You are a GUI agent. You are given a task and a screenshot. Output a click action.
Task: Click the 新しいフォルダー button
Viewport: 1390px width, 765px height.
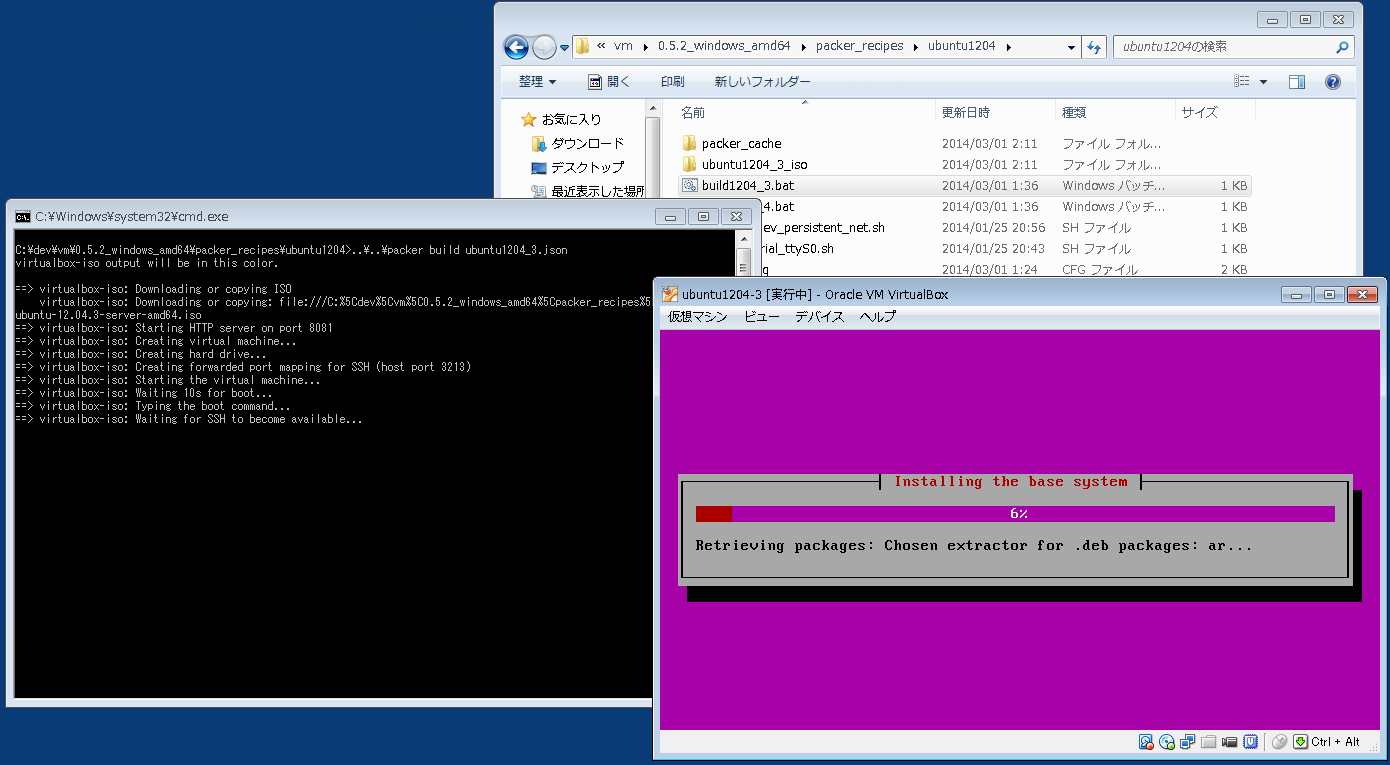(x=762, y=82)
